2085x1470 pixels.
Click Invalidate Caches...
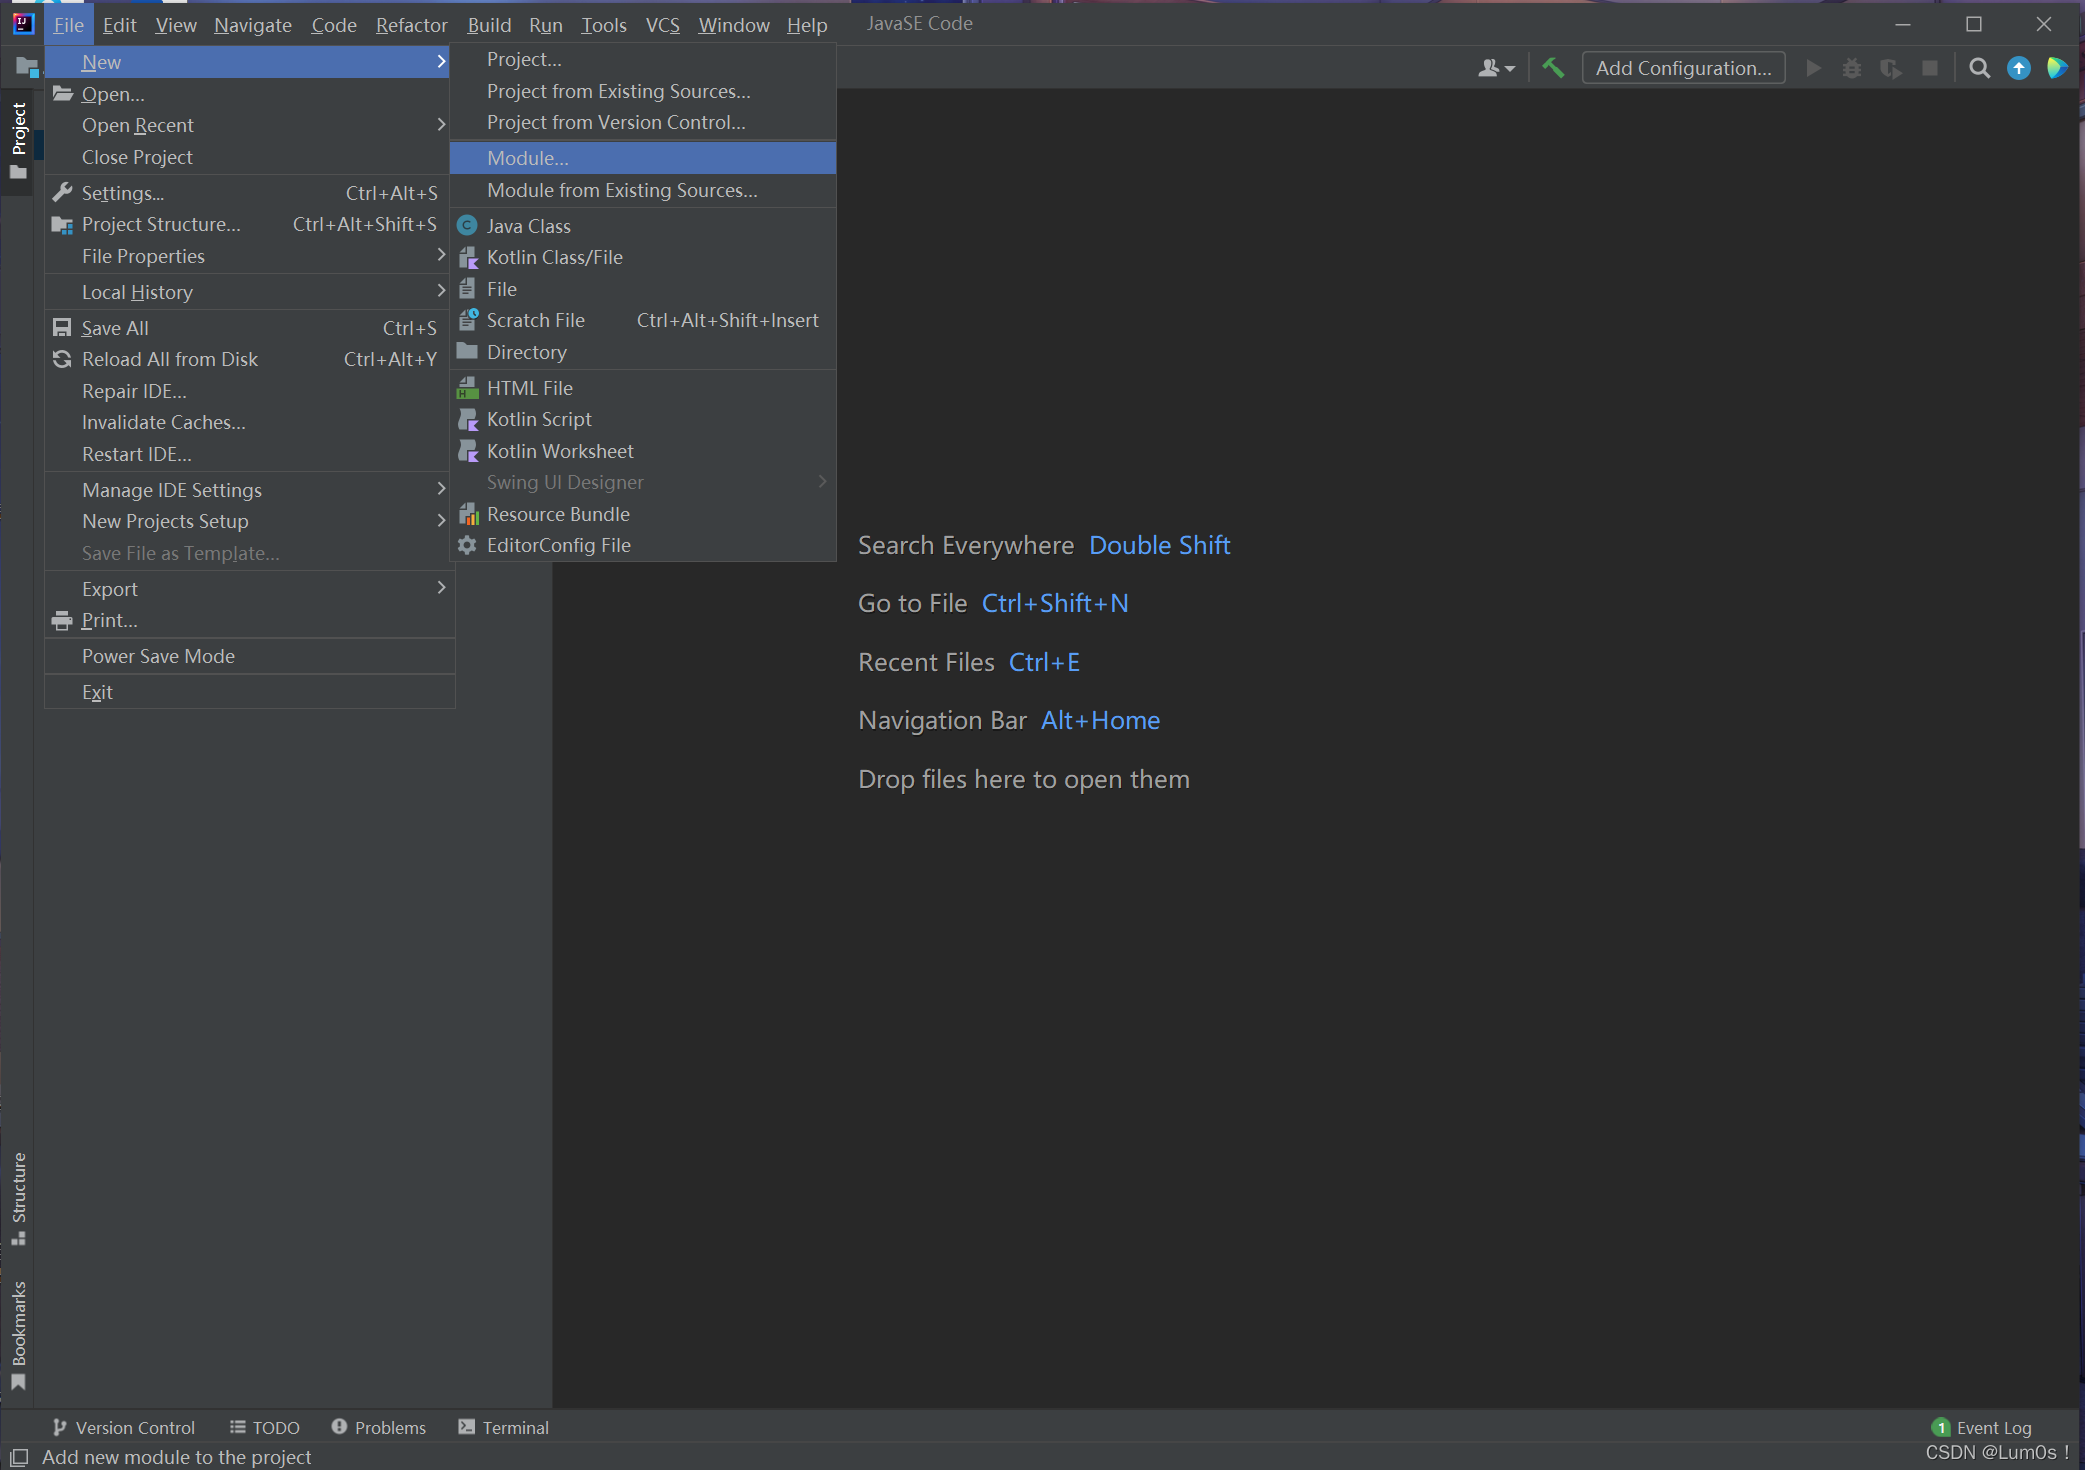click(x=248, y=422)
